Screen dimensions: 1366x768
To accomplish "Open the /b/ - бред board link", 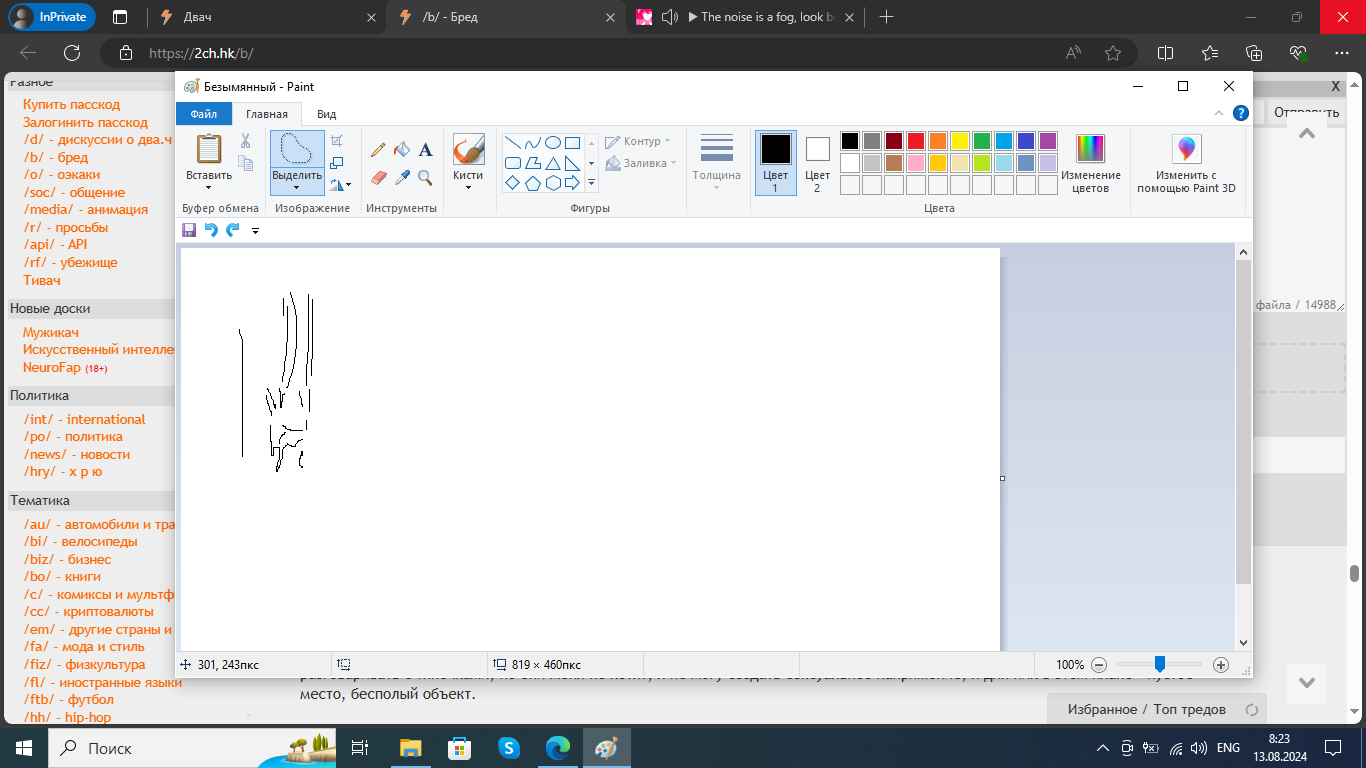I will tap(55, 157).
